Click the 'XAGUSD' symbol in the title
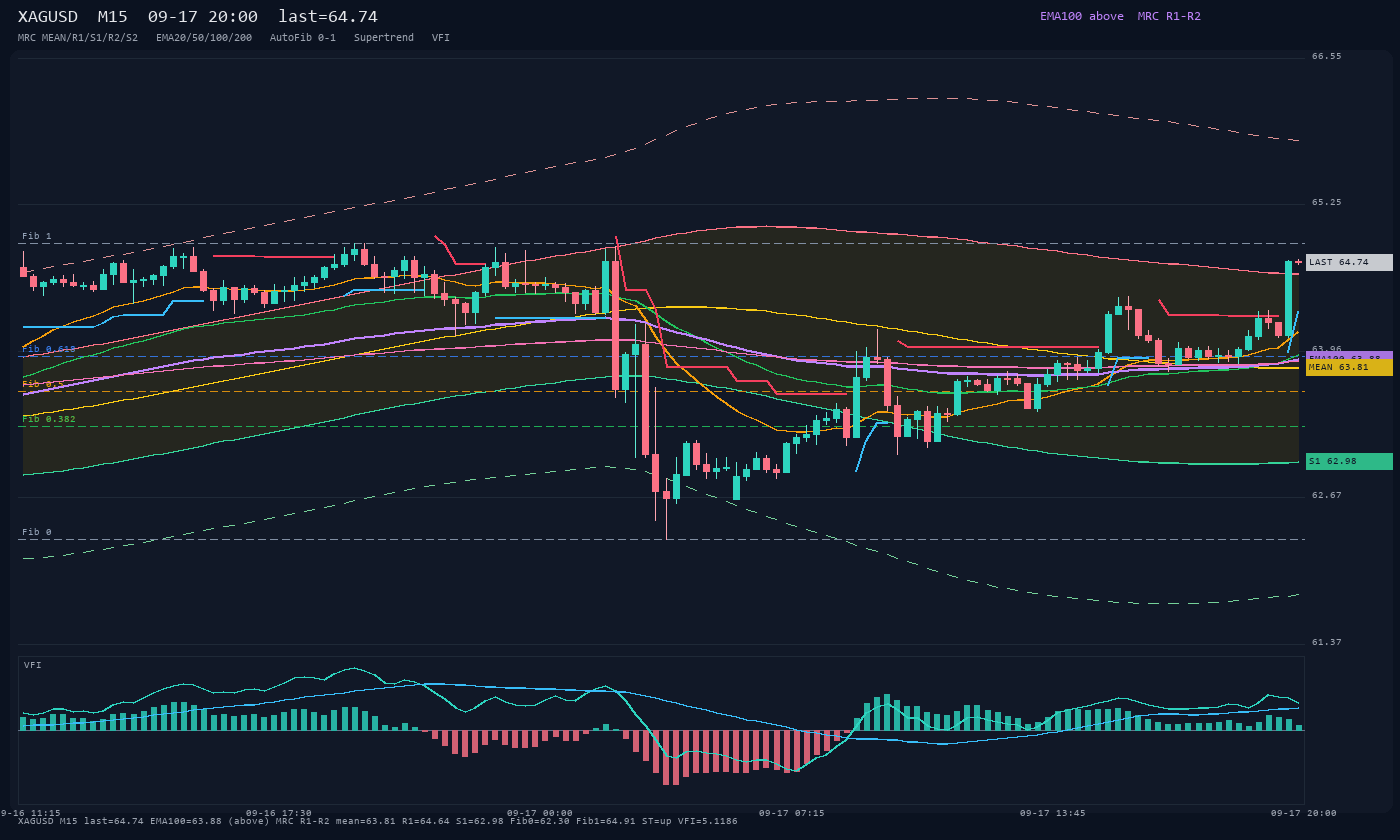Viewport: 1400px width, 840px height. click(x=48, y=17)
